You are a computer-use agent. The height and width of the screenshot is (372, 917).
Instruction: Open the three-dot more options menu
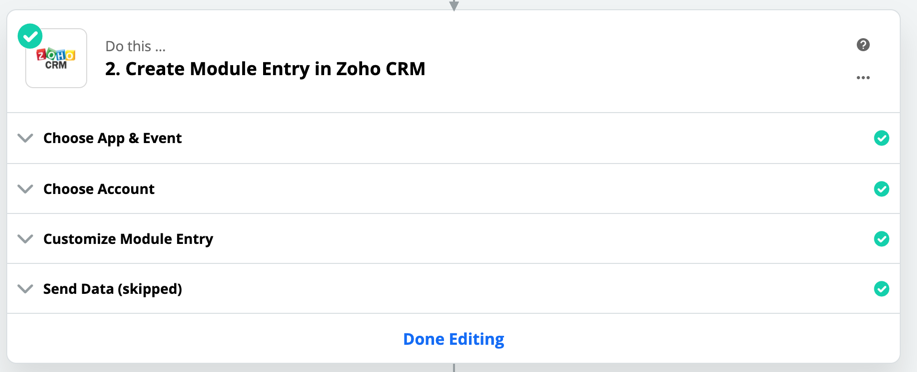tap(863, 78)
